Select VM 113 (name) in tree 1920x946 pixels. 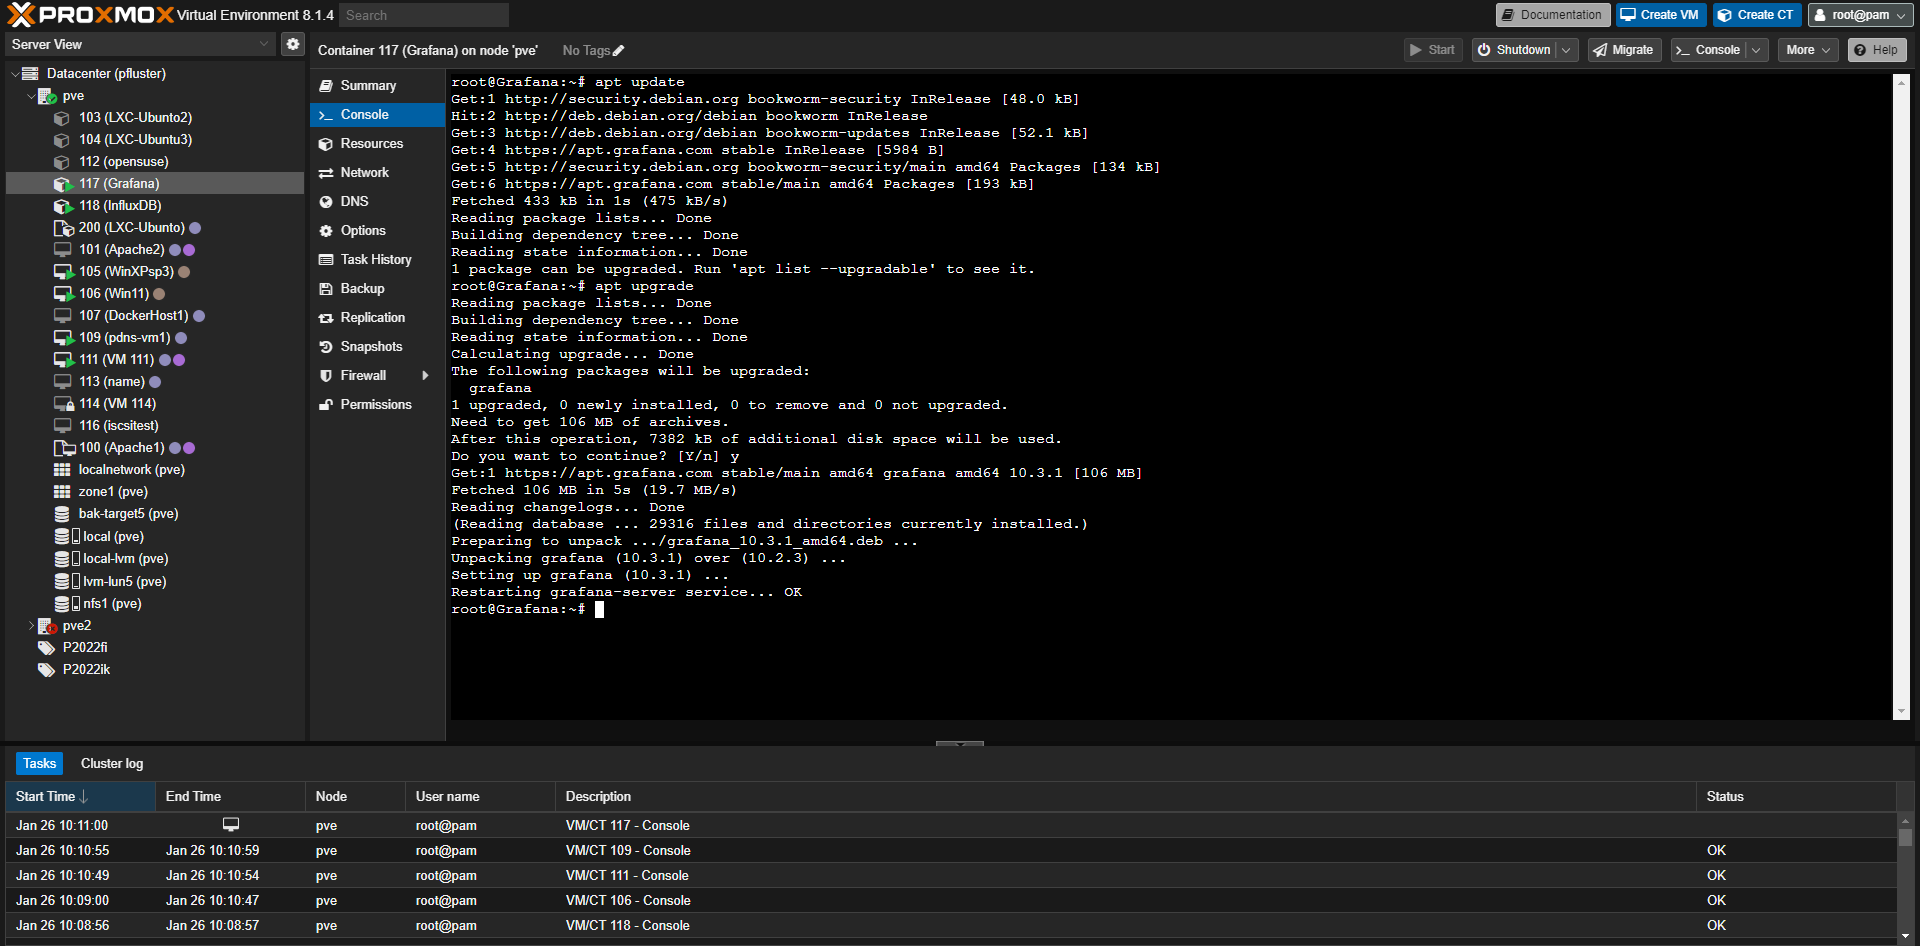(112, 382)
